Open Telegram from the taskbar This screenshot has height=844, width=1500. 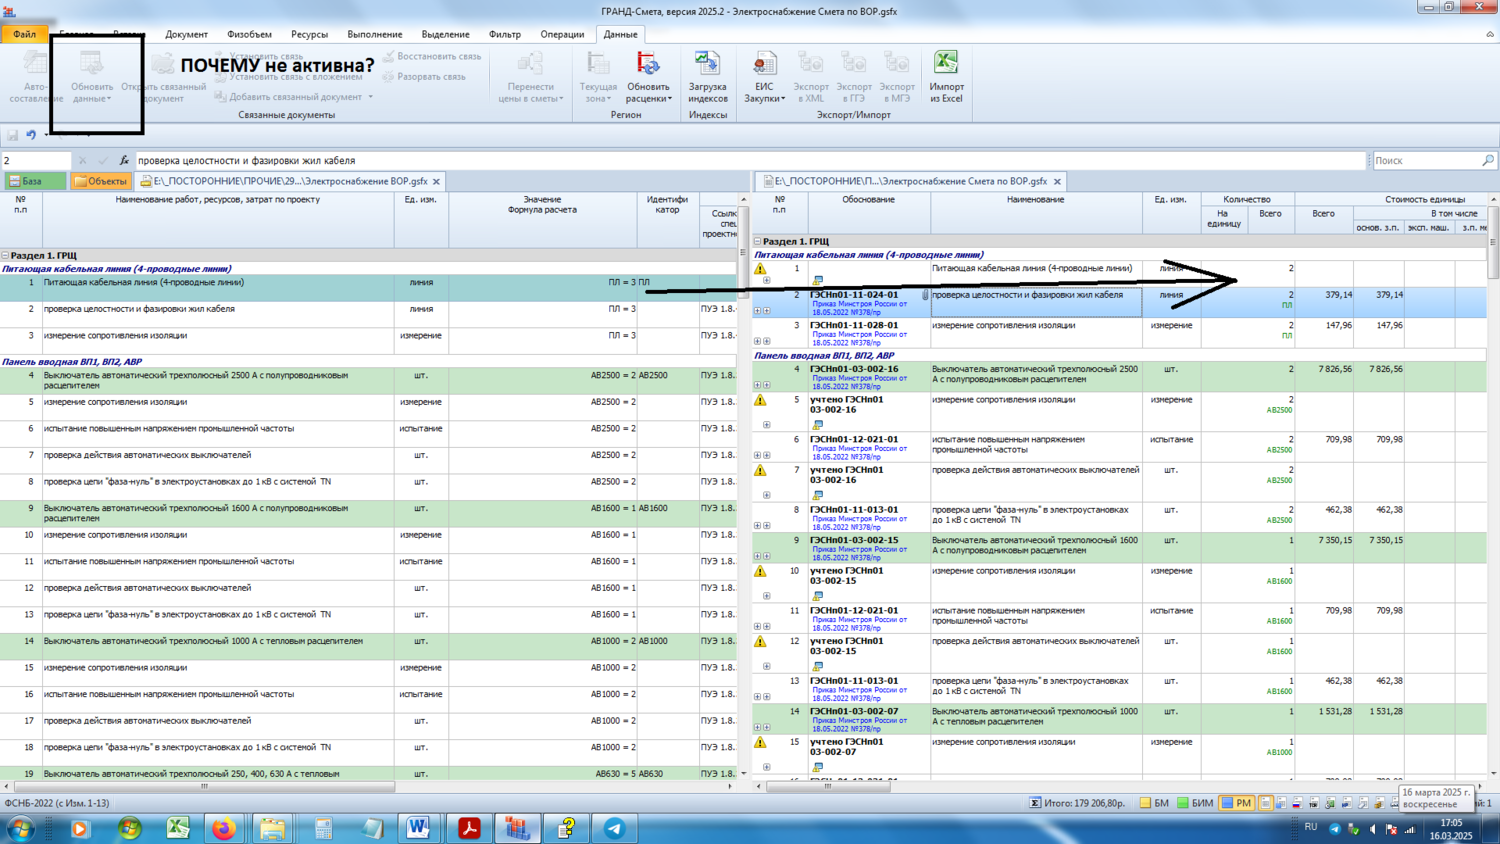(x=615, y=828)
